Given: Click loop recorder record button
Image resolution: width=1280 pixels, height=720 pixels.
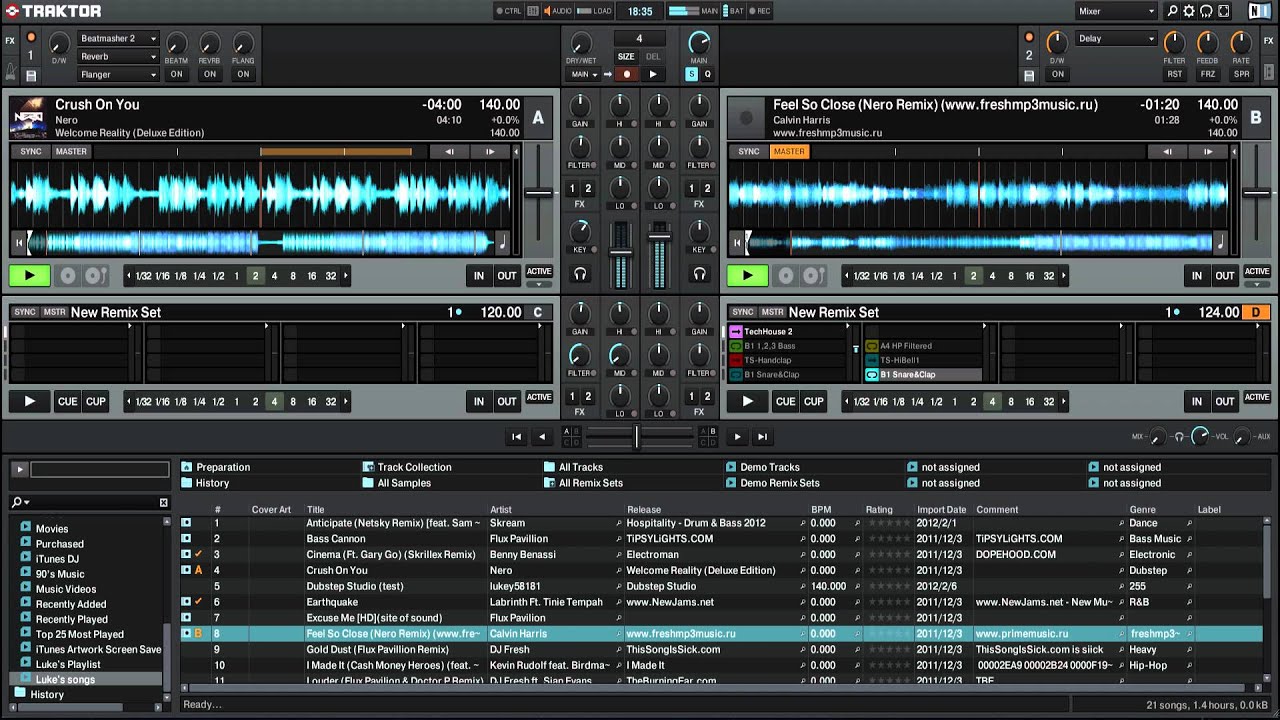Looking at the screenshot, I should tap(627, 74).
